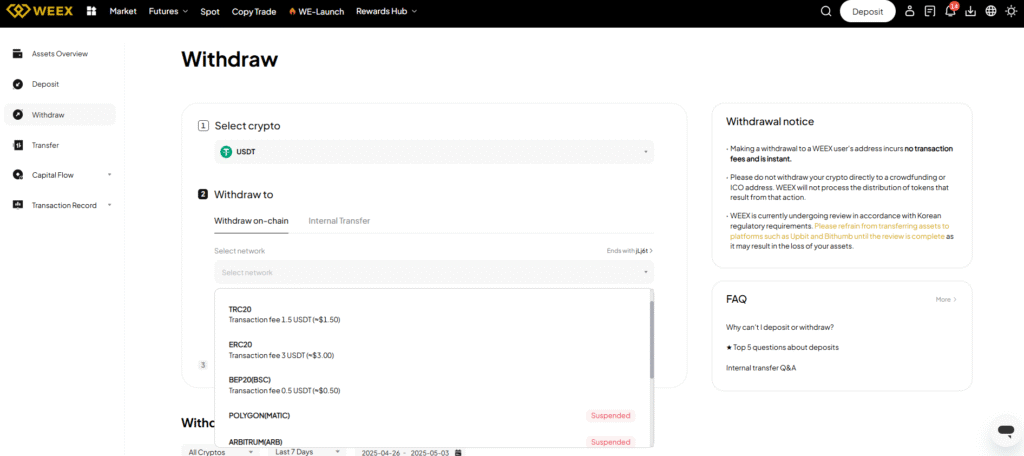Click the Suspended badge for POLYGON(MATIC)
The height and width of the screenshot is (456, 1024).
(x=611, y=415)
